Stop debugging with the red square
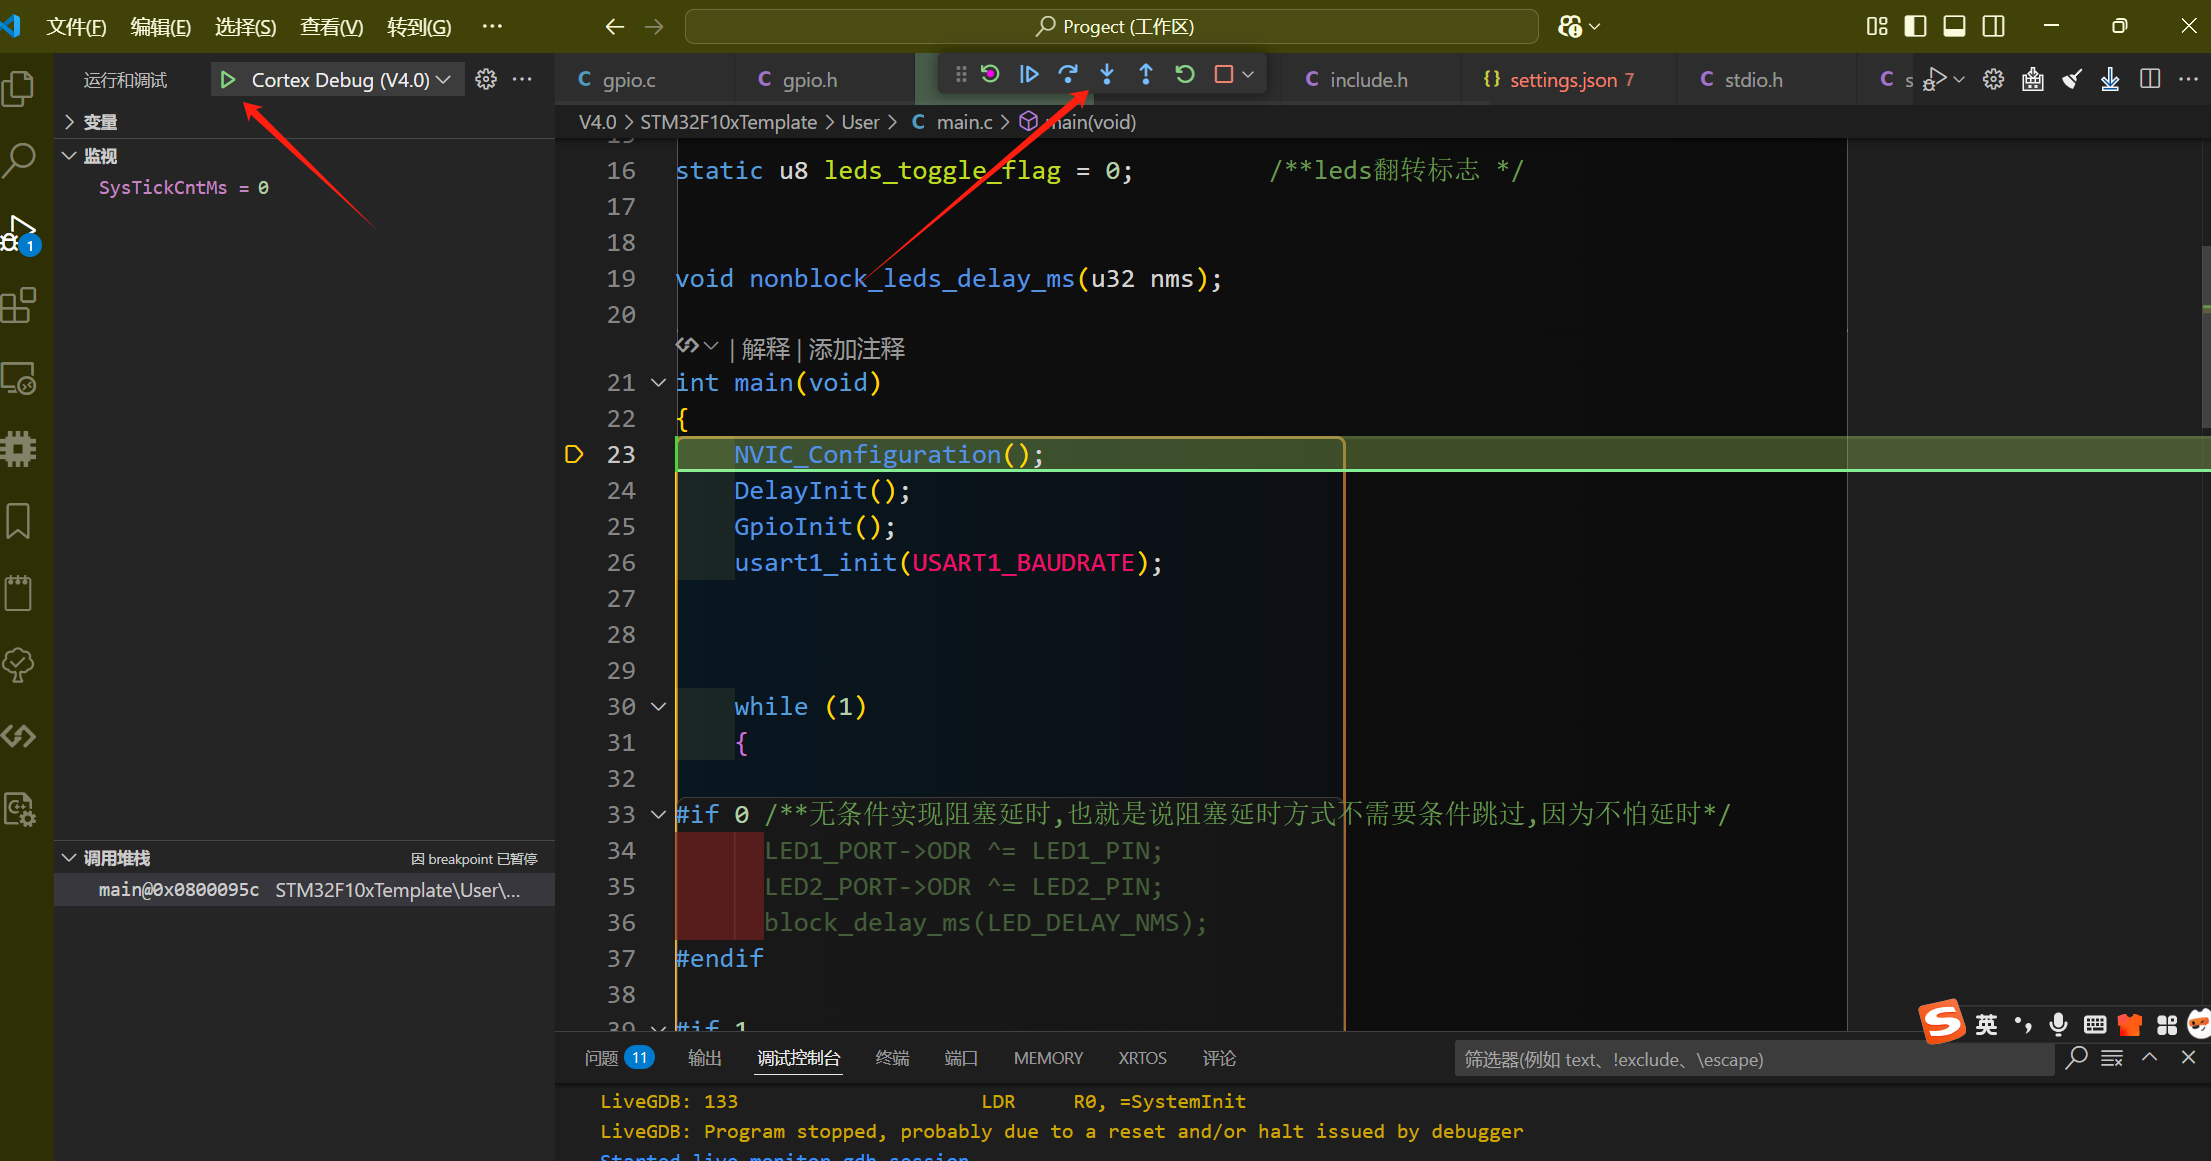Image resolution: width=2211 pixels, height=1161 pixels. point(1222,73)
